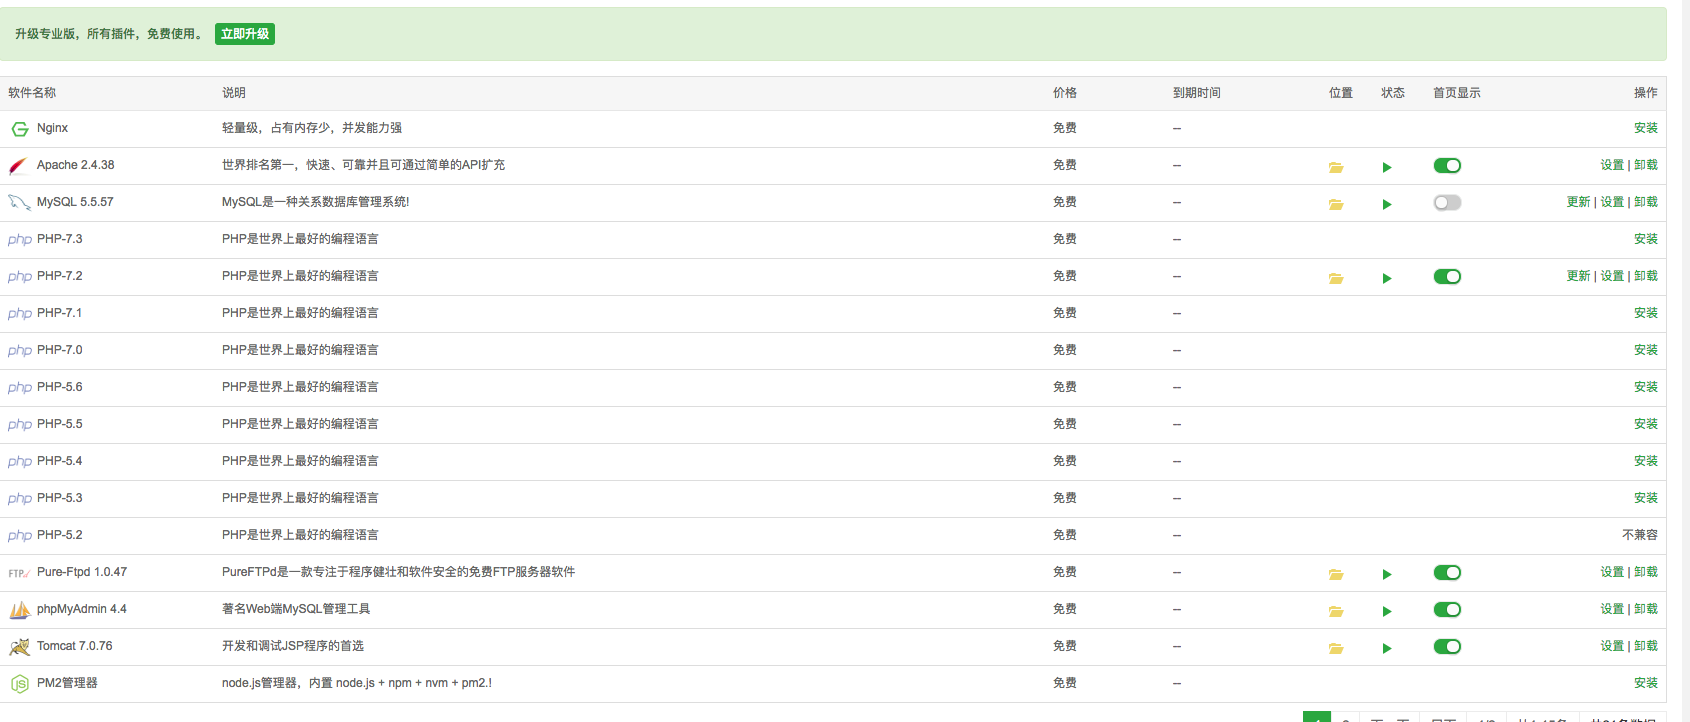Click the 首页显示 column header

1457,93
